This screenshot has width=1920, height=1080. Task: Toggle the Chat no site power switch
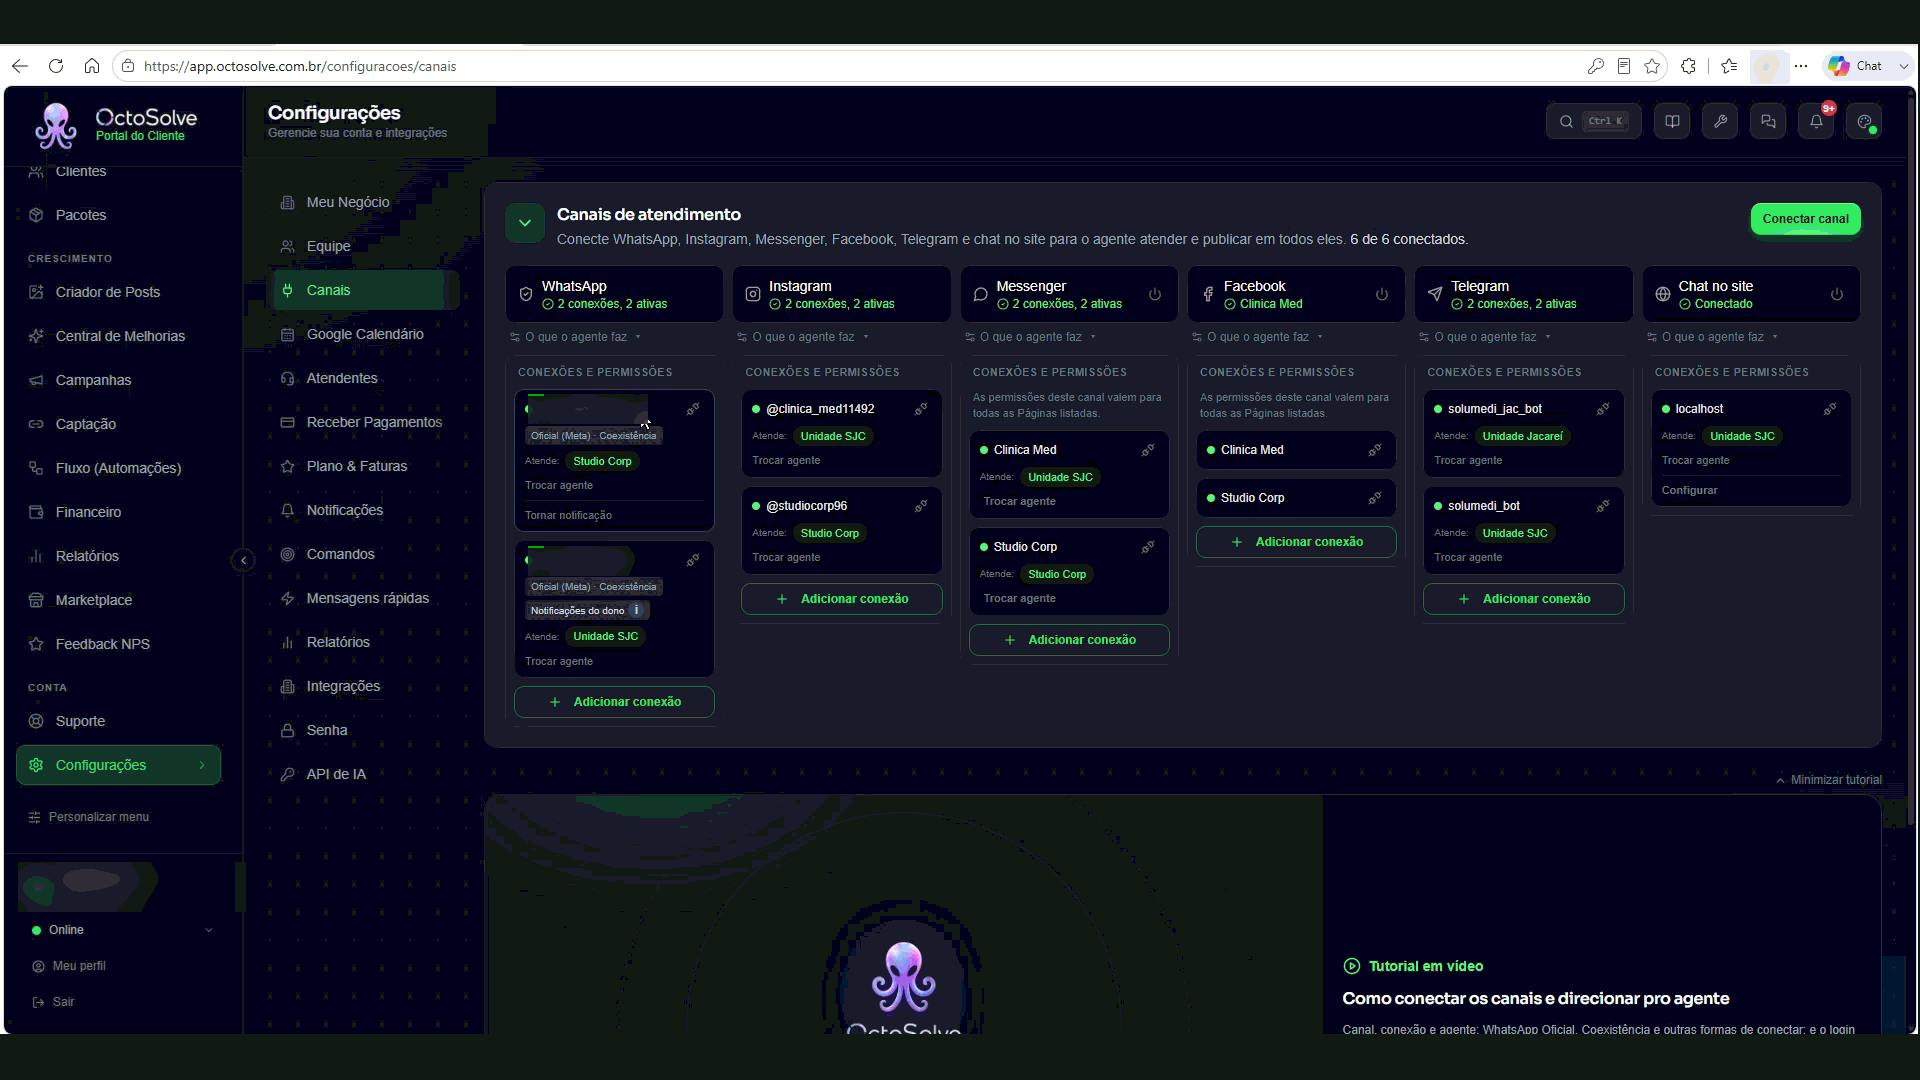tap(1837, 294)
